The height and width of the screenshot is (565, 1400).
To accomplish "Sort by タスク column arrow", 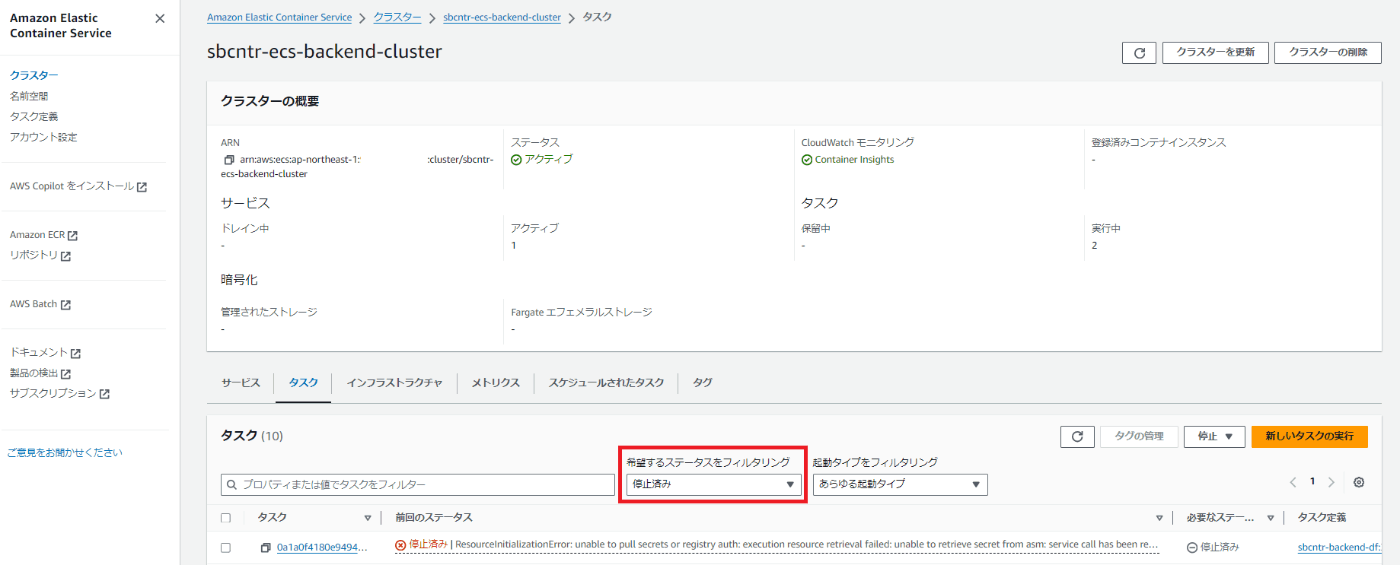I will (368, 518).
